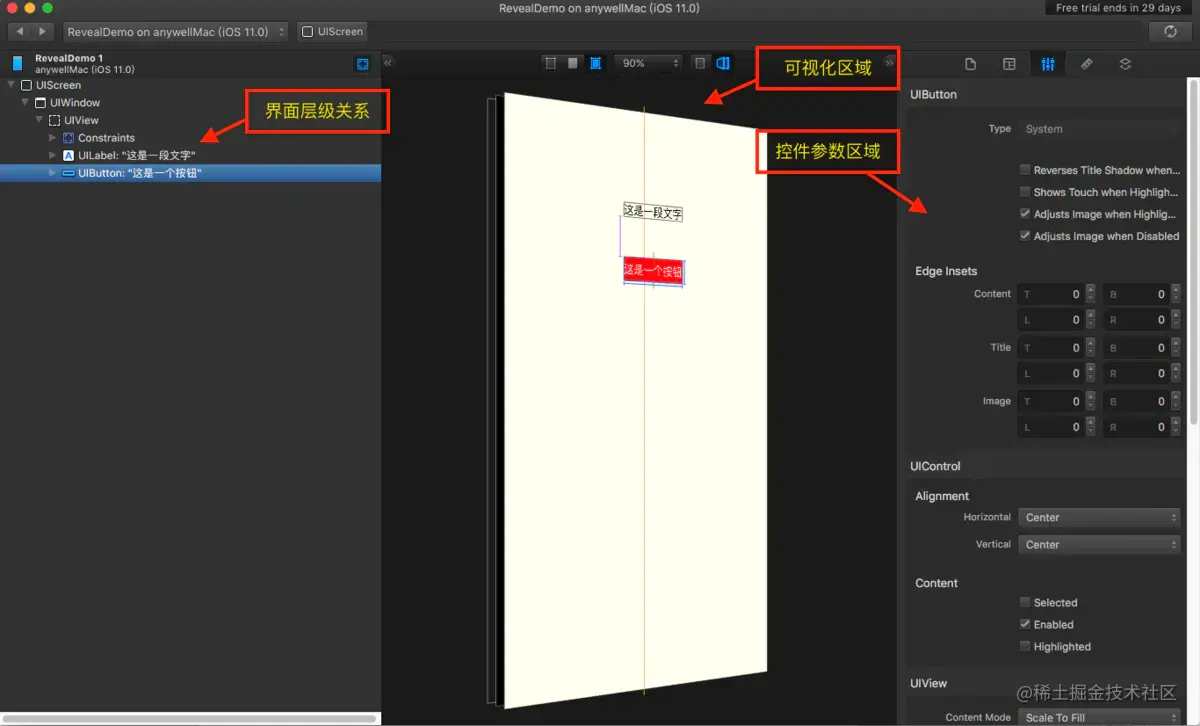Click the inspector vertical scrollbar
This screenshot has height=726, width=1200.
(1194, 250)
